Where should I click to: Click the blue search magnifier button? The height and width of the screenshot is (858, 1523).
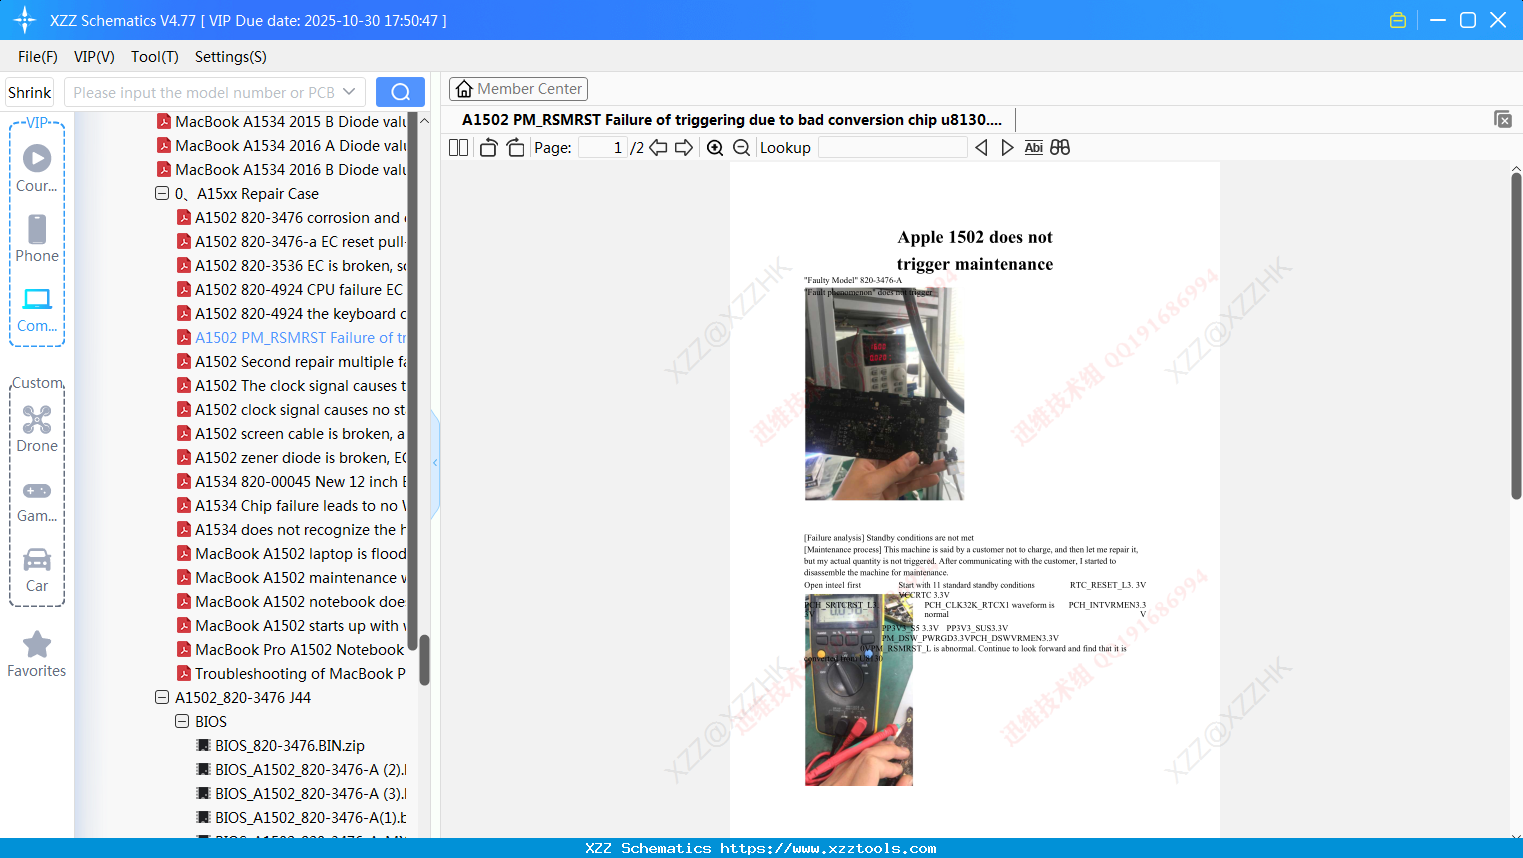[400, 92]
